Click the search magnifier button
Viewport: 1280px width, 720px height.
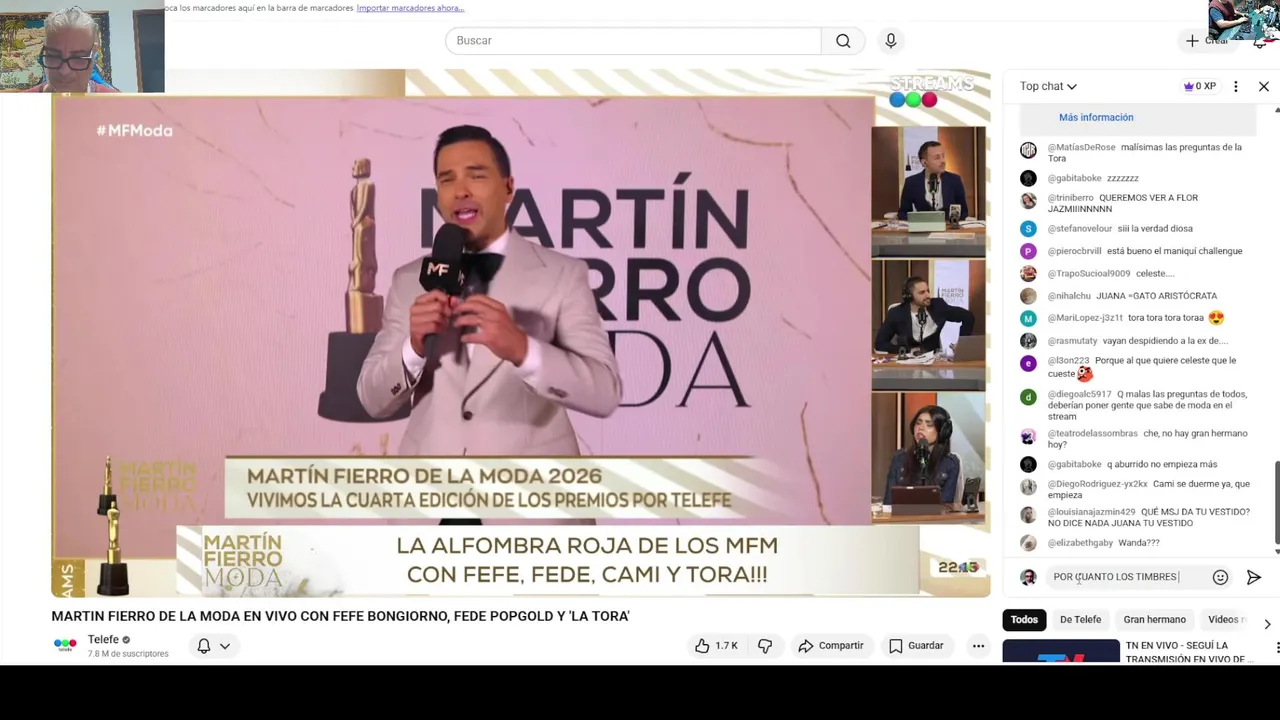tap(843, 41)
